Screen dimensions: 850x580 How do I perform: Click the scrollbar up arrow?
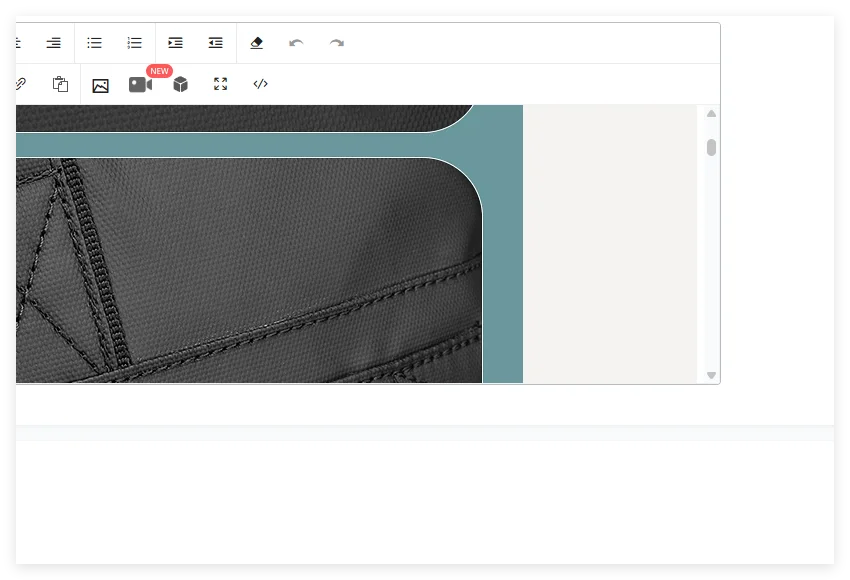pyautogui.click(x=711, y=113)
